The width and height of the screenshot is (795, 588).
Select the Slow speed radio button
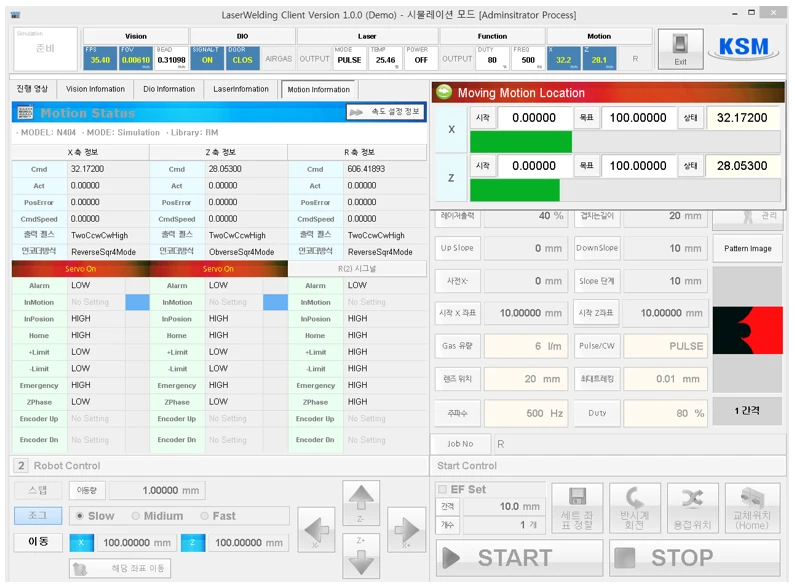80,516
